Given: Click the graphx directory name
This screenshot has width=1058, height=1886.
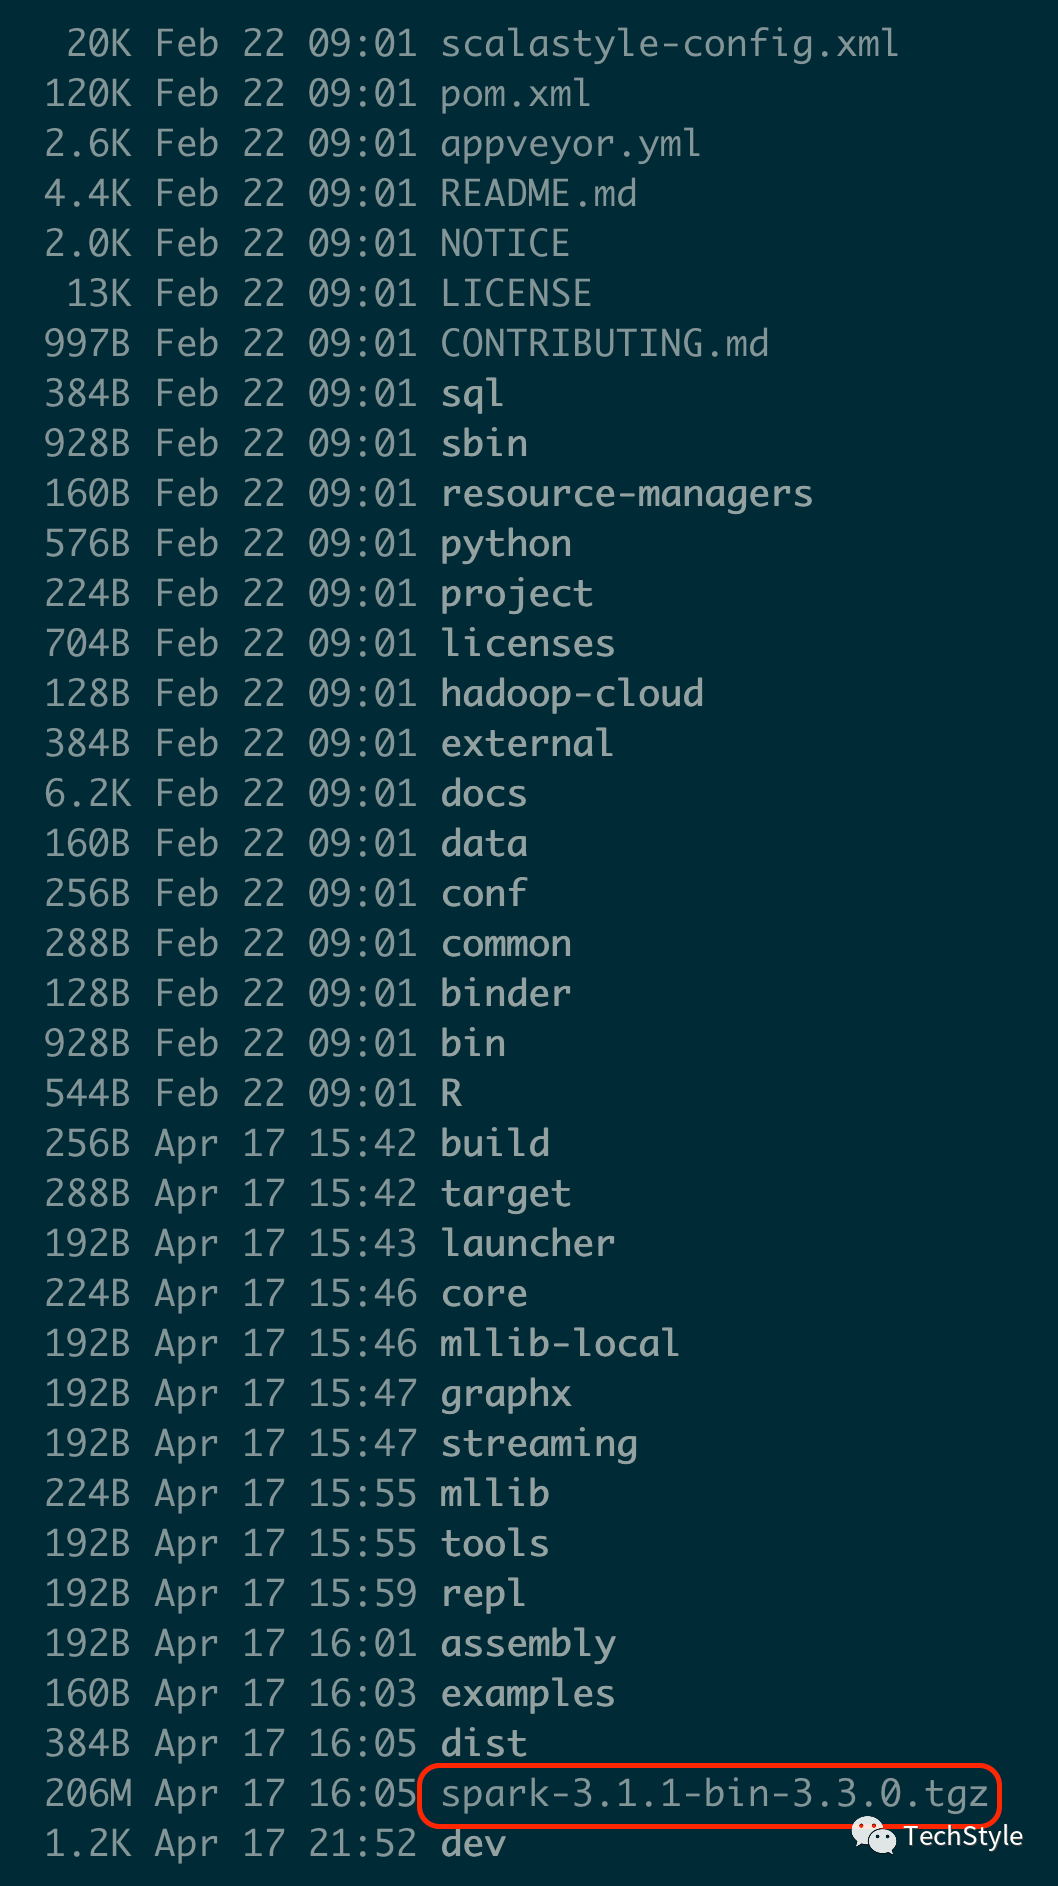Looking at the screenshot, I should 506,1394.
